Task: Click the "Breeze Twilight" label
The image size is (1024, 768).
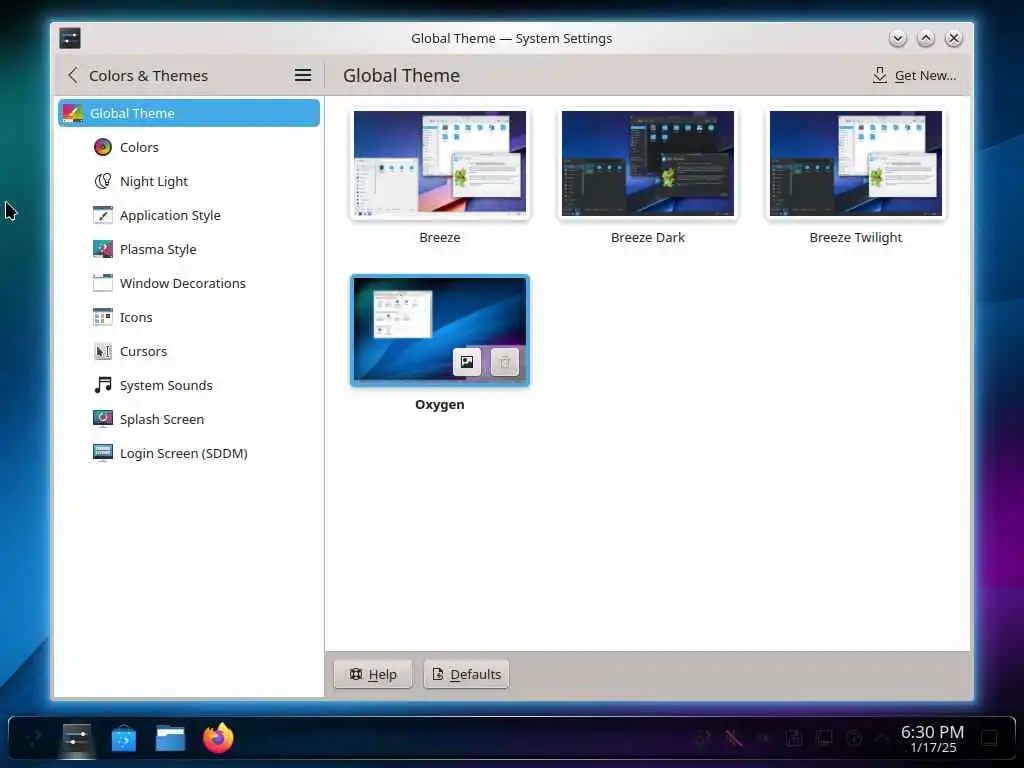Action: pyautogui.click(x=856, y=238)
